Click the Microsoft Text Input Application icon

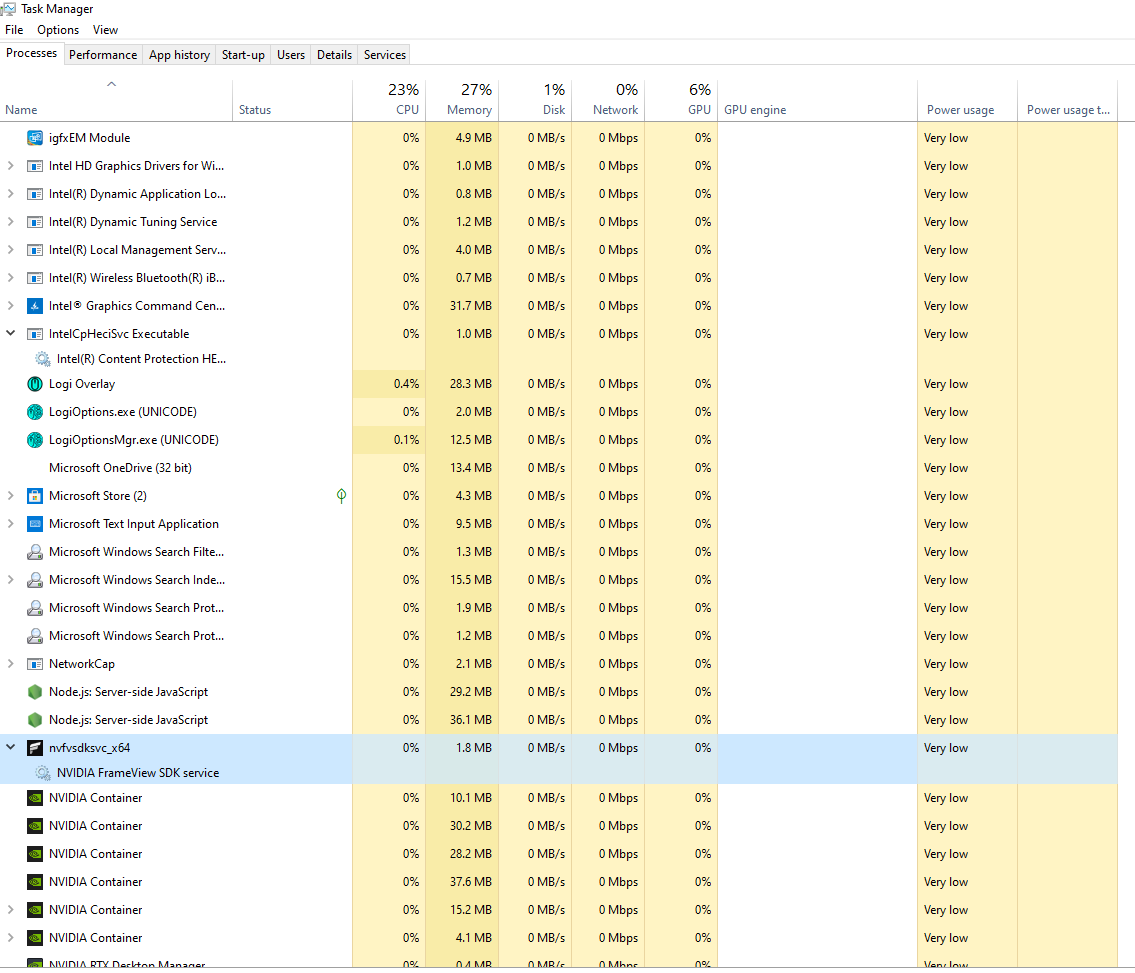[x=35, y=524]
